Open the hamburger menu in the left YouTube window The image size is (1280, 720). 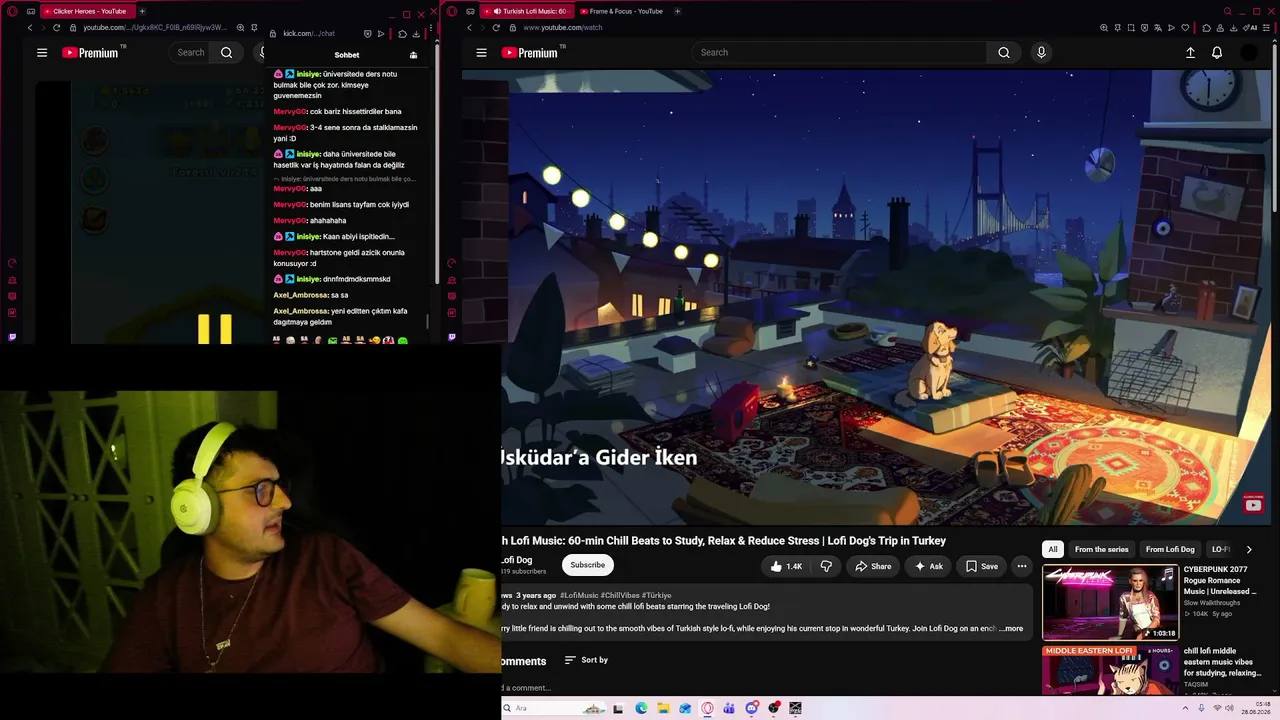[x=42, y=53]
